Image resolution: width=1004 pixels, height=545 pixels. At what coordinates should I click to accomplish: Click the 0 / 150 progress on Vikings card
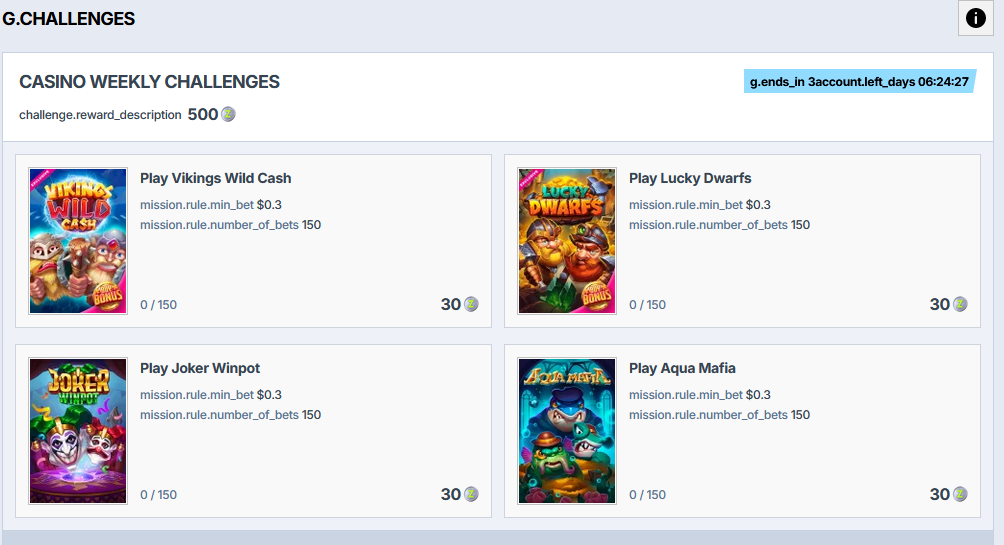click(159, 305)
